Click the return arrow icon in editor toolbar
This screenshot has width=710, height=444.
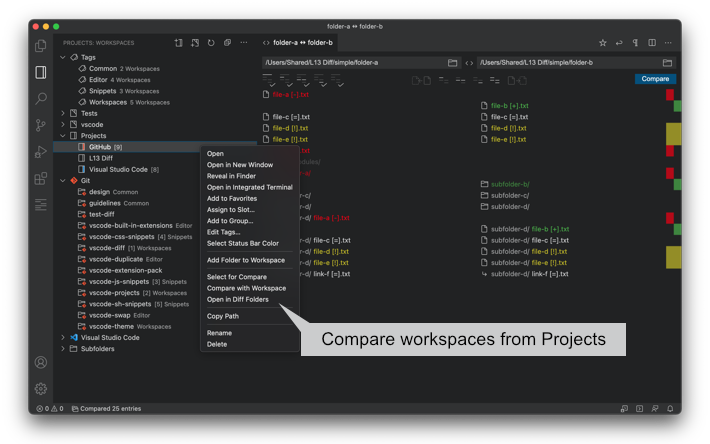click(x=619, y=43)
